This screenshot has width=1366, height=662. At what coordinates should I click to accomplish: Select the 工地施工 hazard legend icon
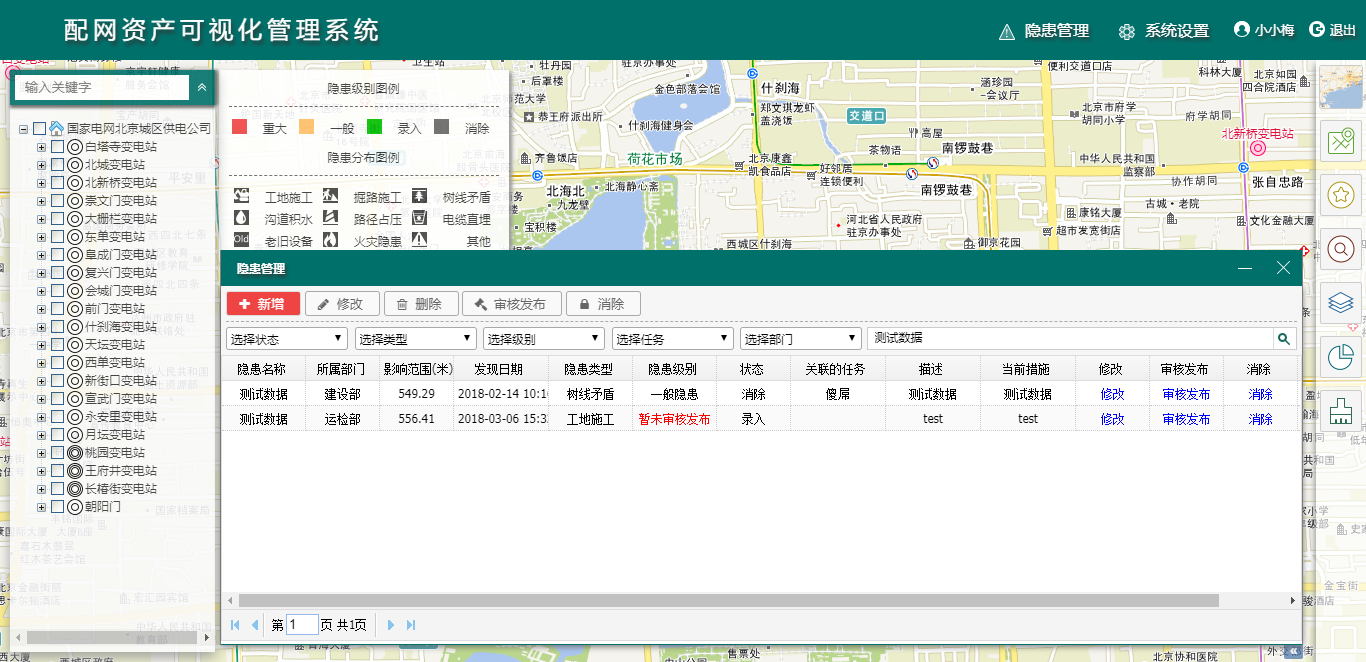[240, 195]
